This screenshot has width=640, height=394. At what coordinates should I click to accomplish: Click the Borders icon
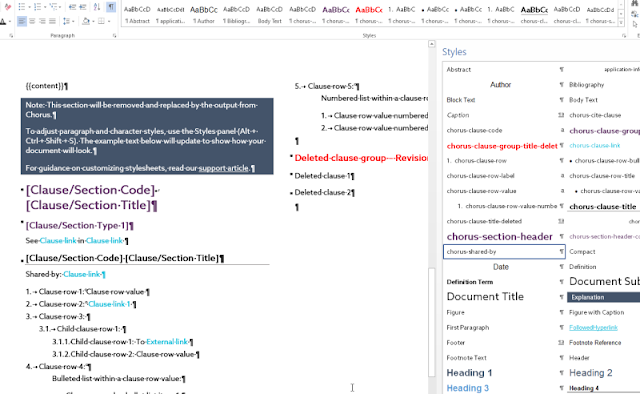coord(101,21)
